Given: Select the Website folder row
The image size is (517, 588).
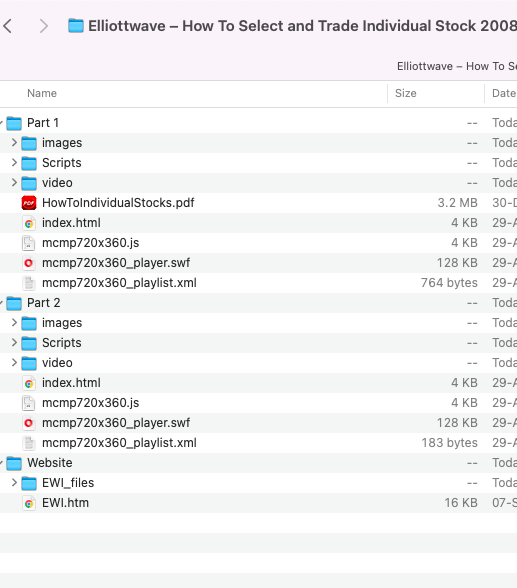Looking at the screenshot, I should [258, 463].
